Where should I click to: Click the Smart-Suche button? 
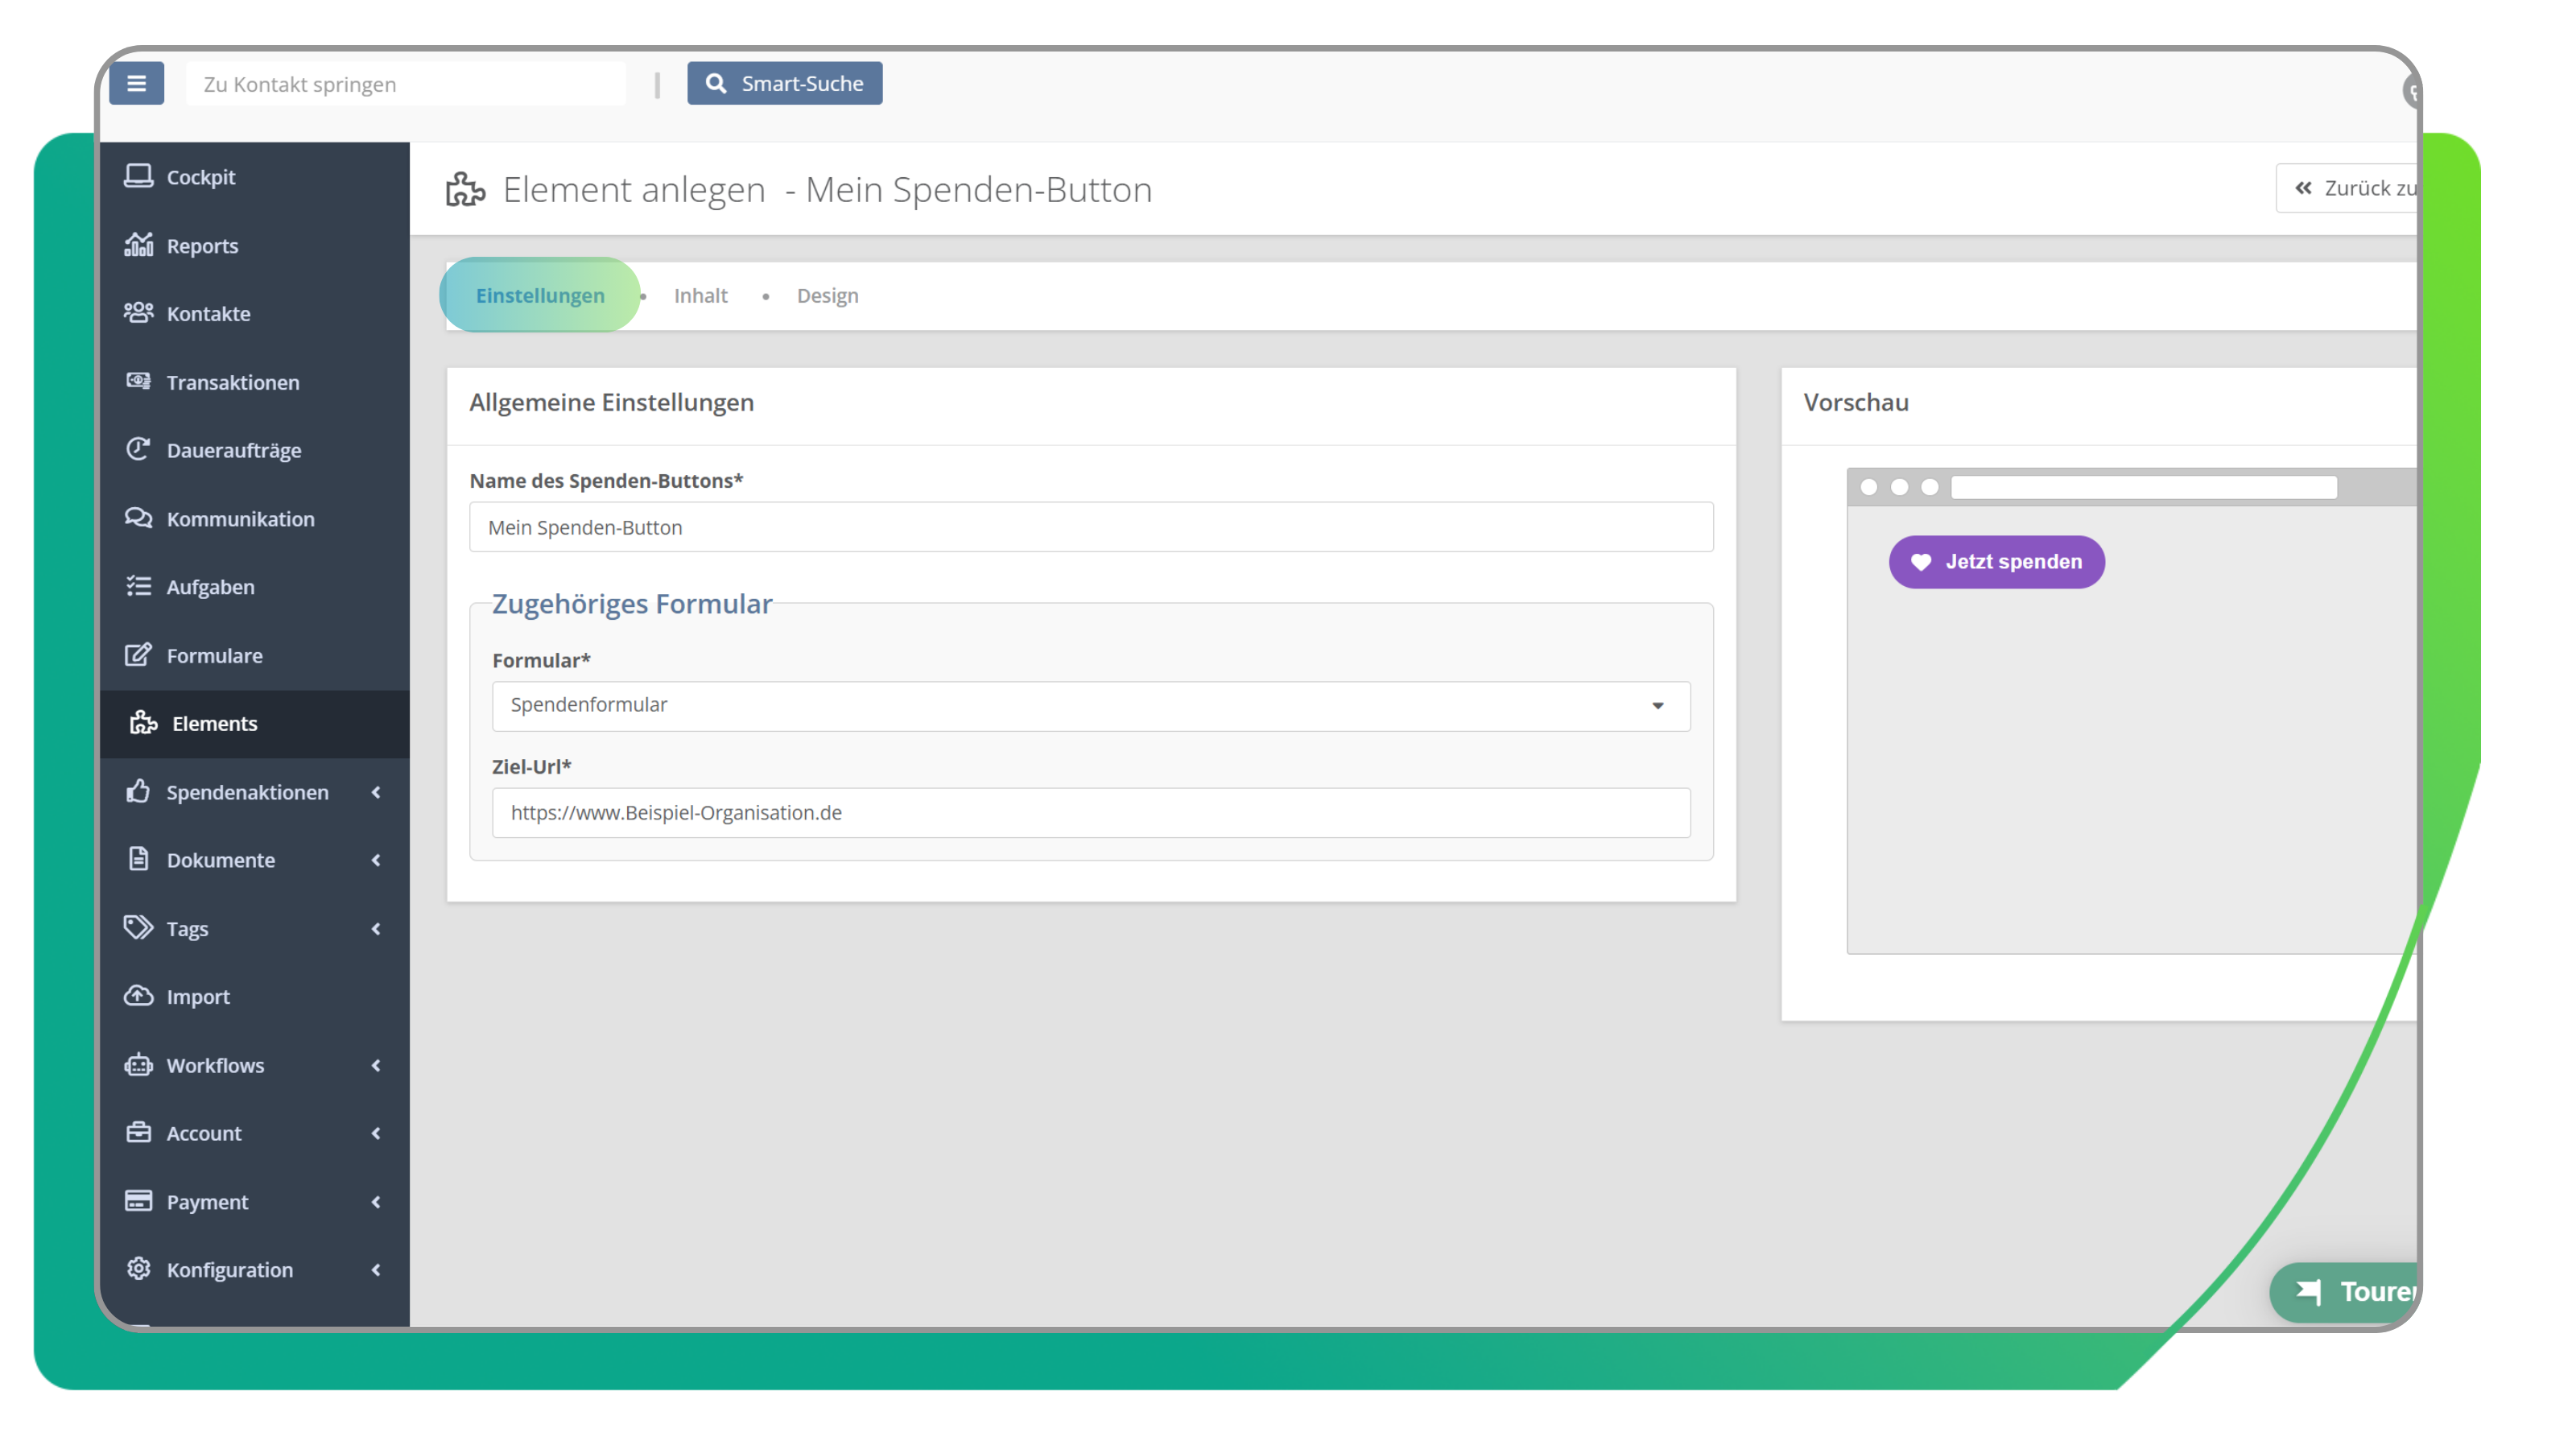(784, 84)
